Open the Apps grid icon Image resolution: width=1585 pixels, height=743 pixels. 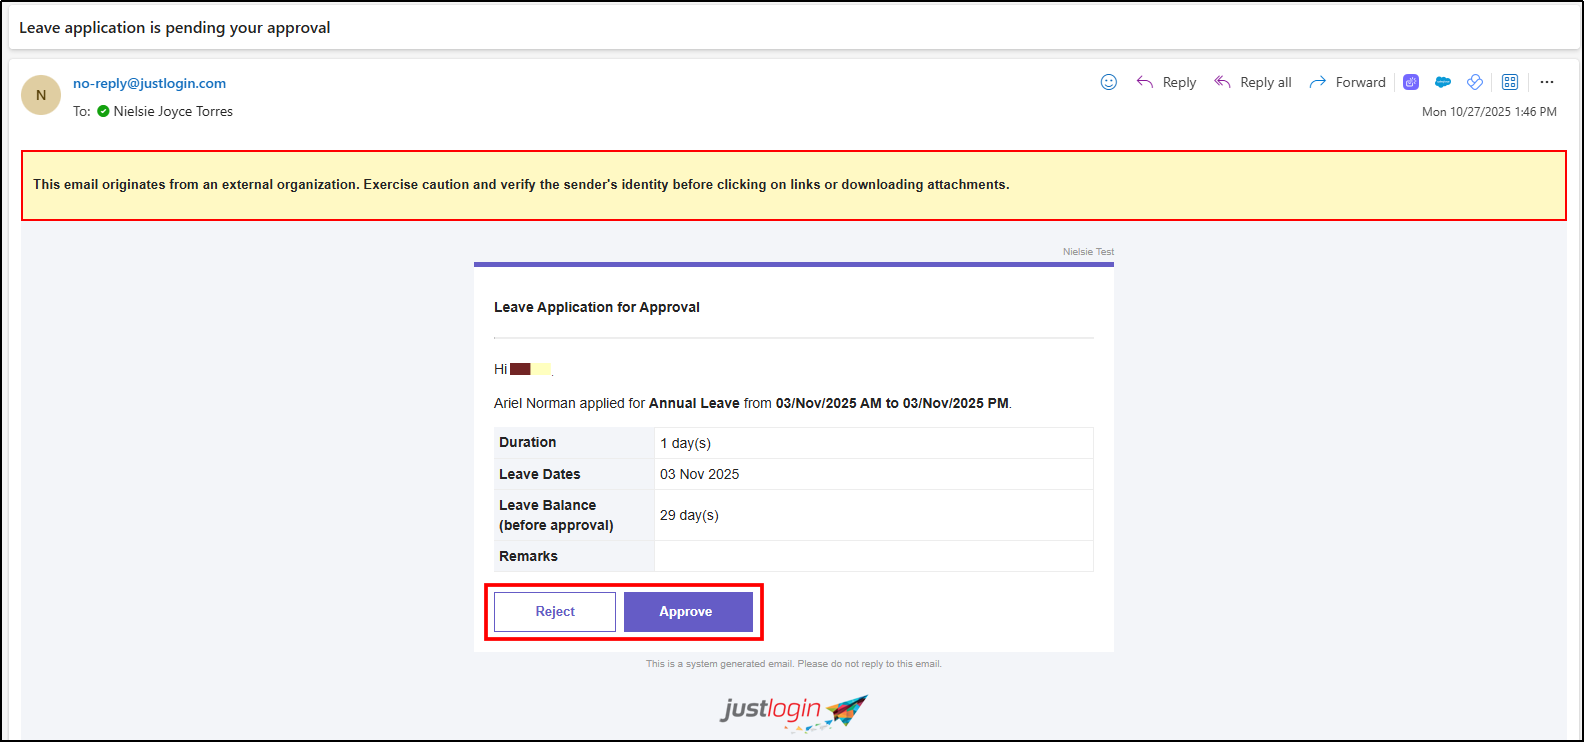pos(1510,82)
